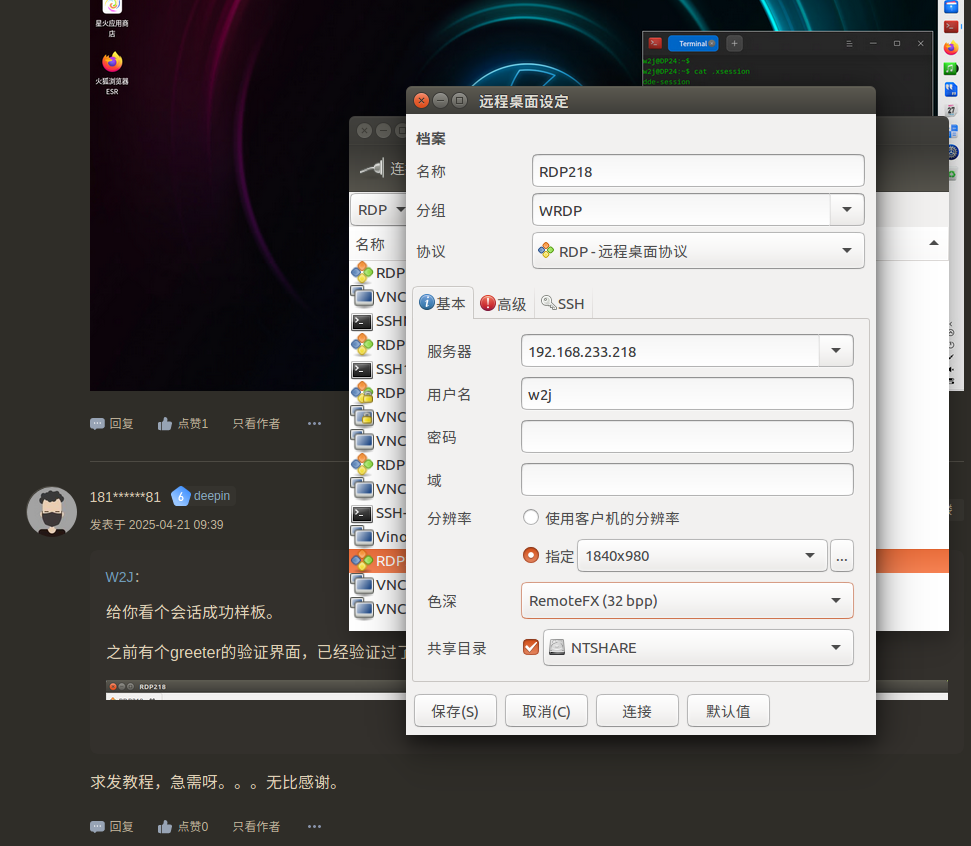Select the Vino row in Remmina connection list

[x=378, y=537]
